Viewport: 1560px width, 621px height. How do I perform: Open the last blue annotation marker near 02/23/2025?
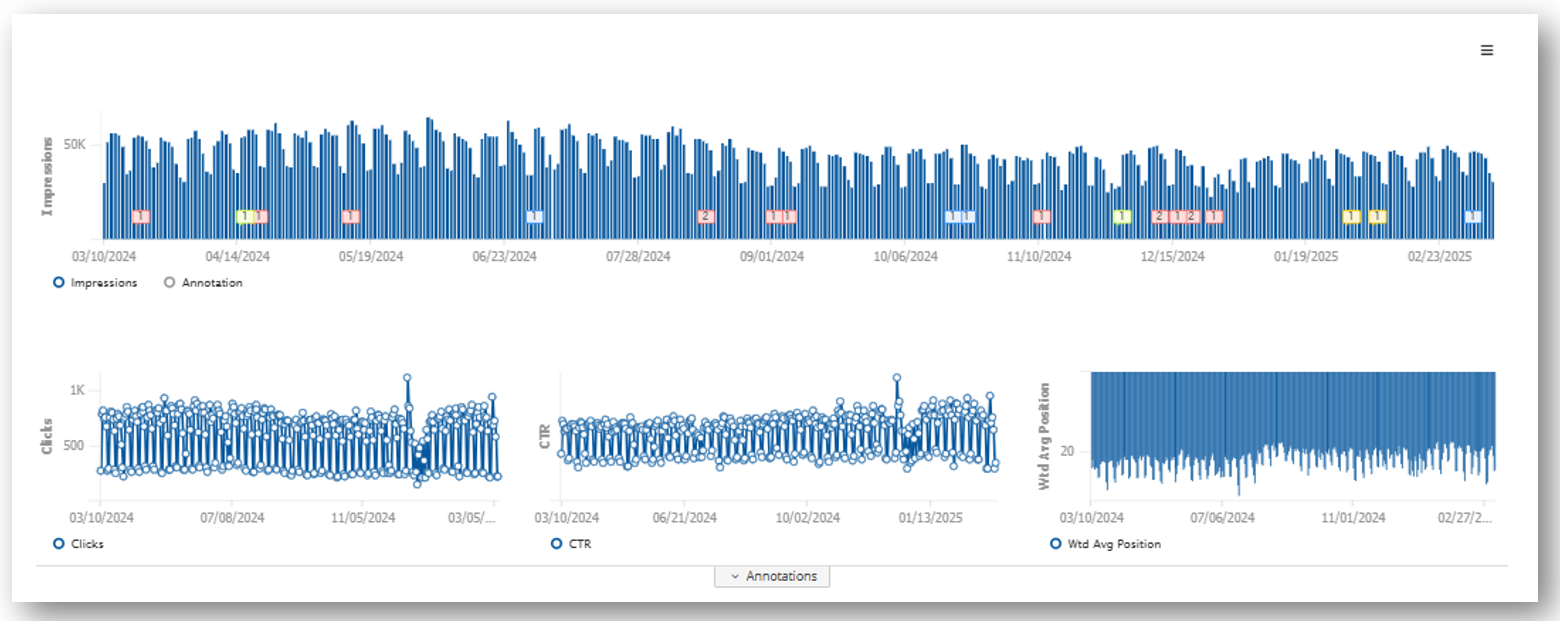(1472, 216)
